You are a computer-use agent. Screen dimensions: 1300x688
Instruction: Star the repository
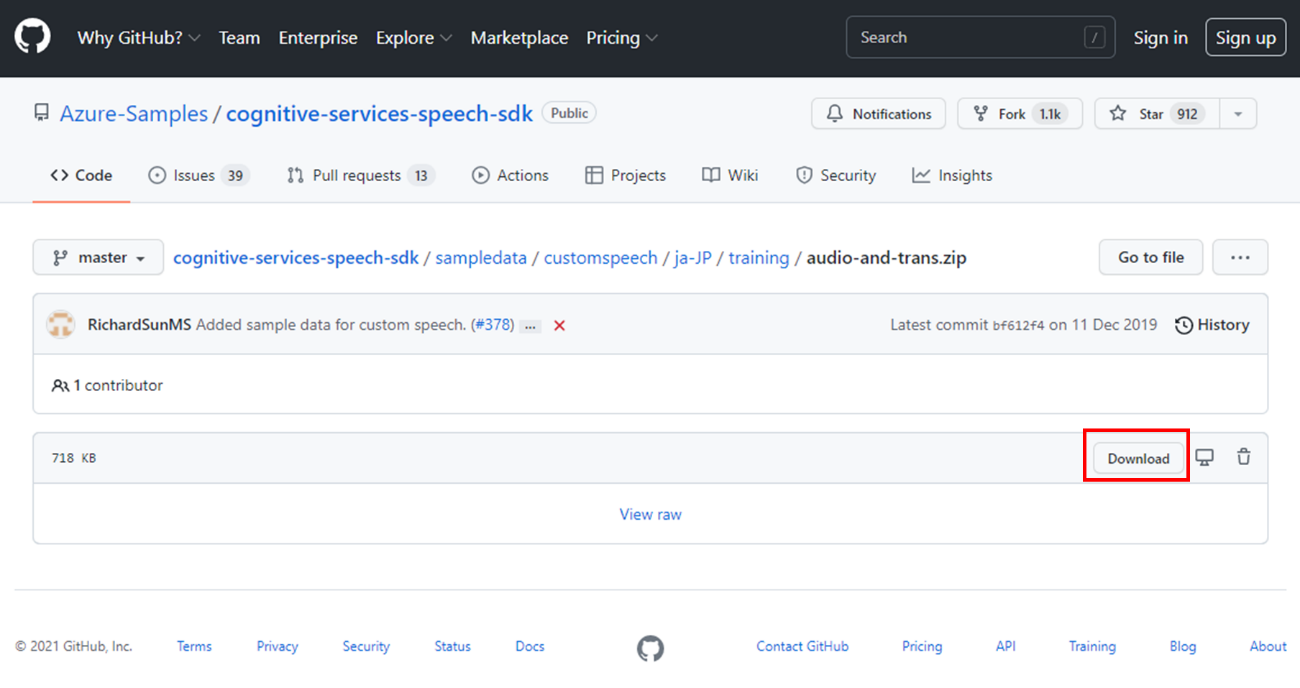coord(1156,114)
